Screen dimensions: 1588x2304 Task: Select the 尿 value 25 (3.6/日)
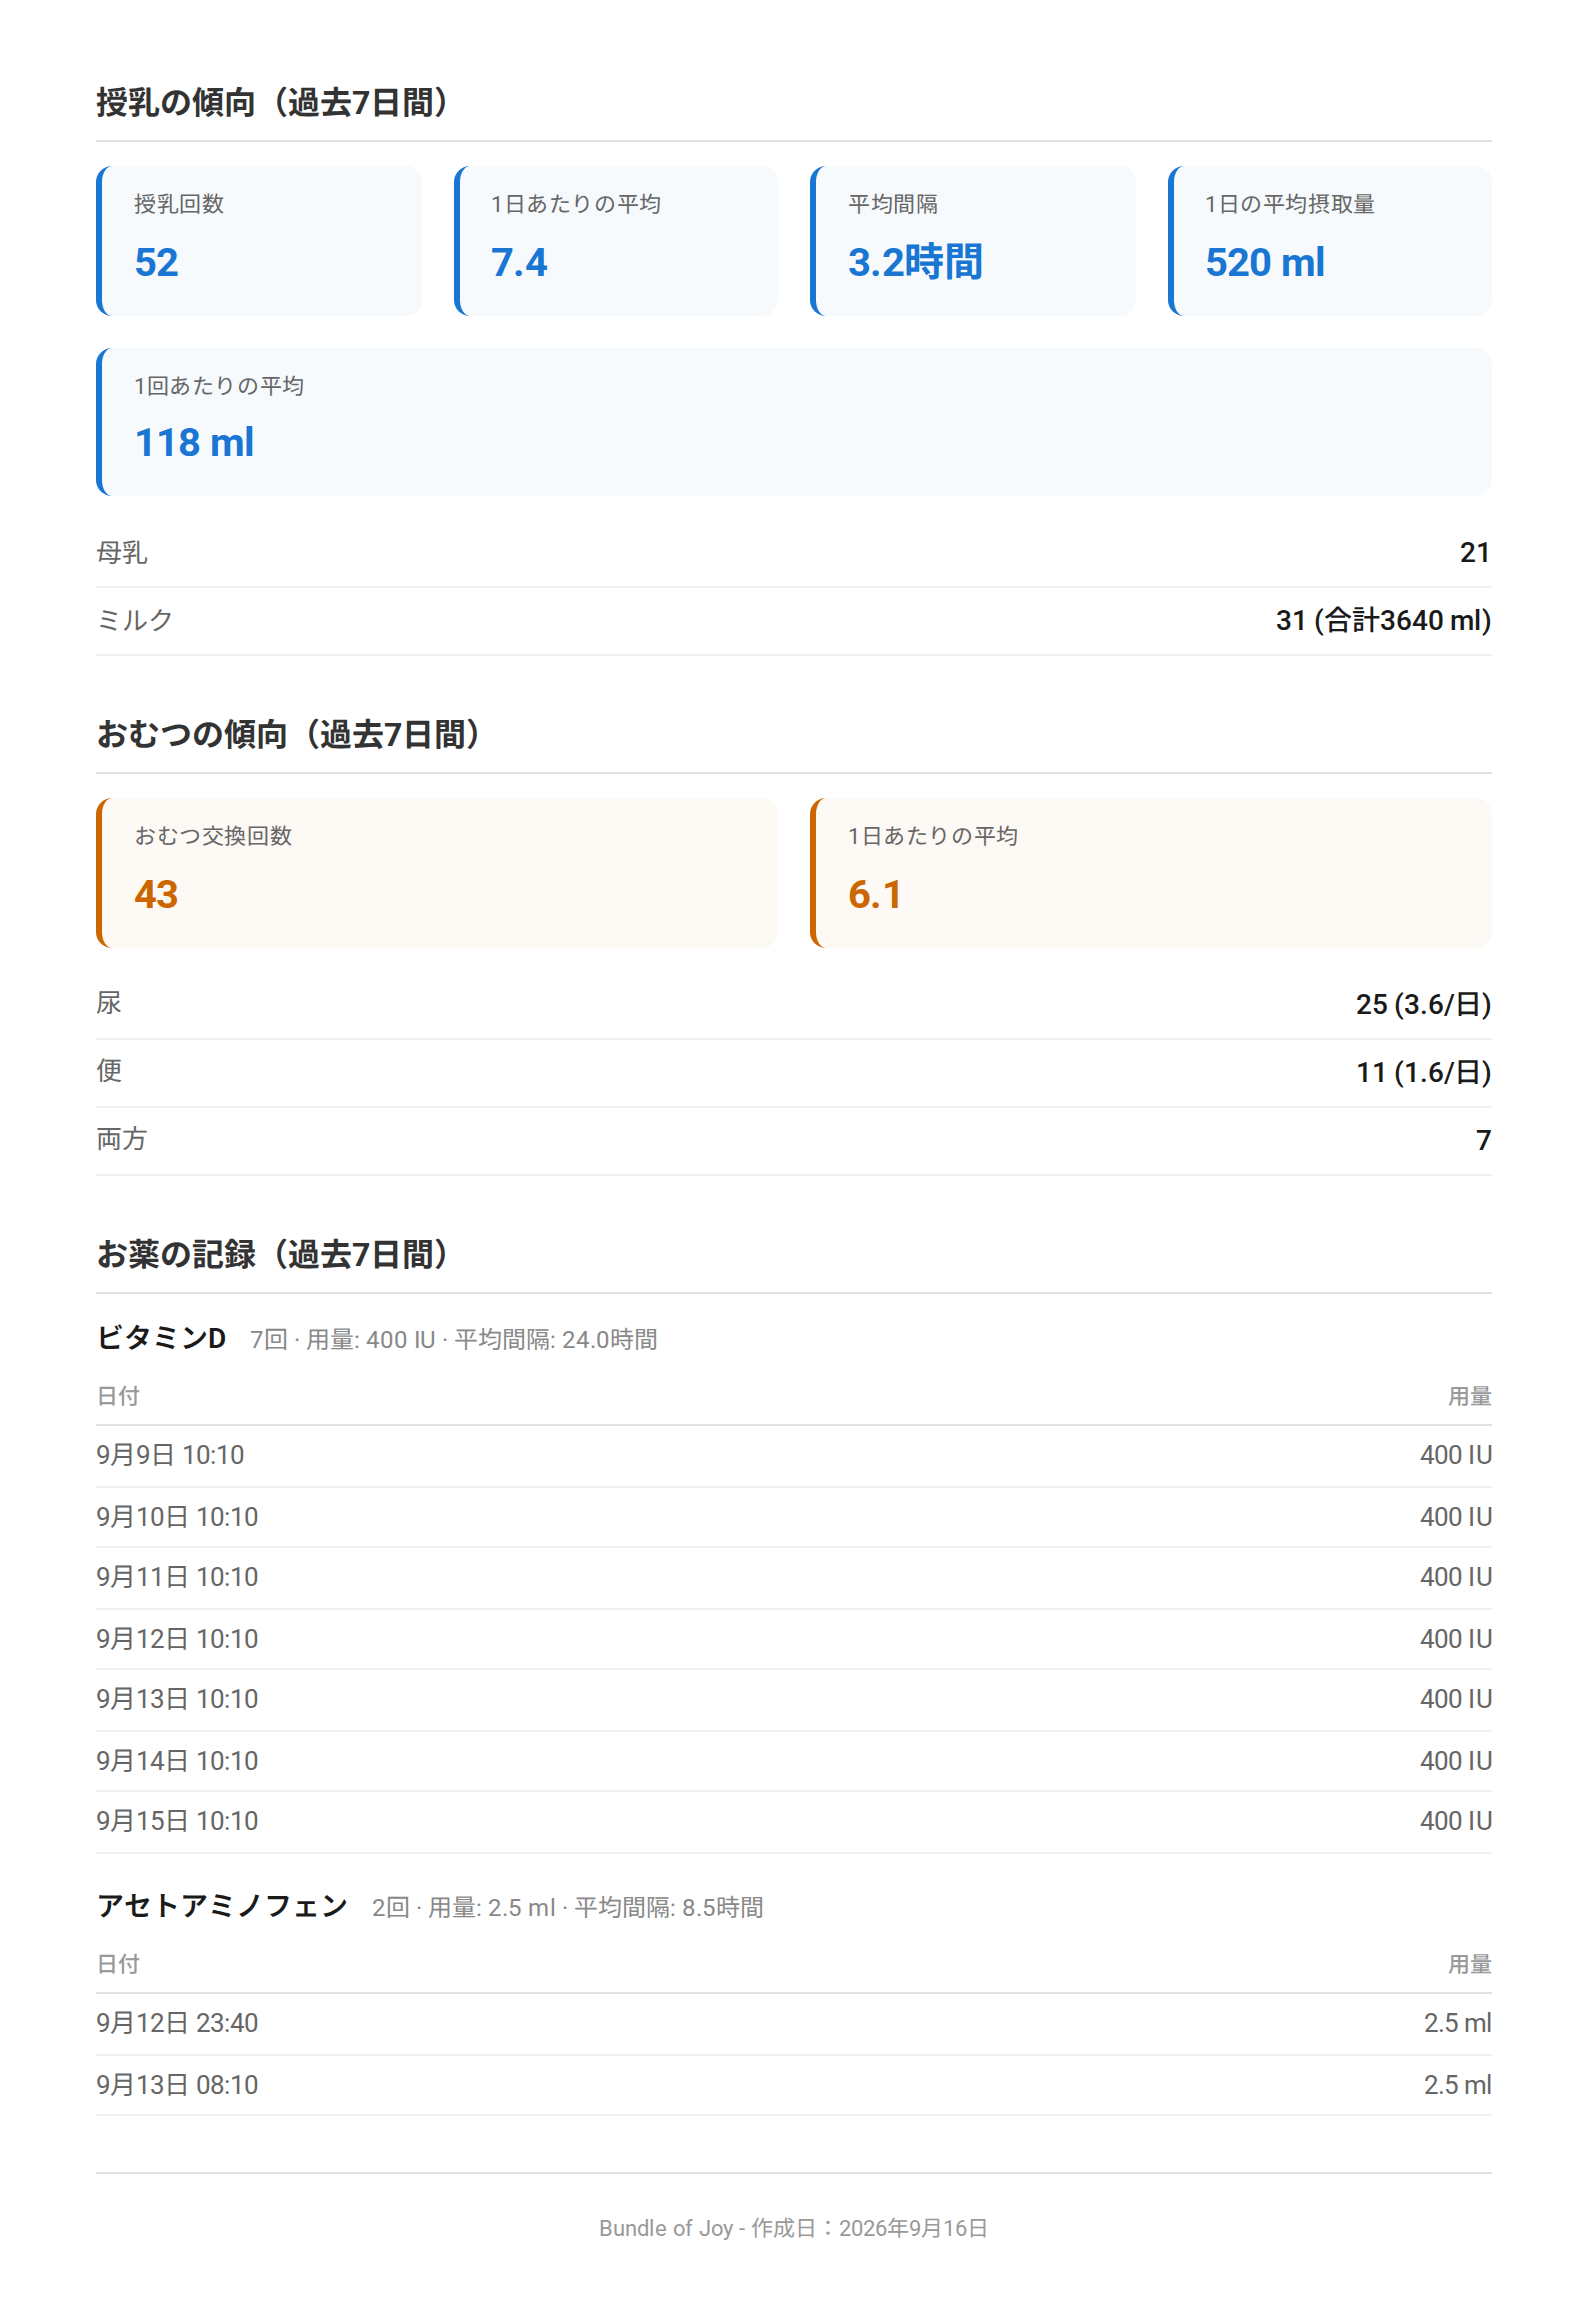(x=1423, y=1004)
